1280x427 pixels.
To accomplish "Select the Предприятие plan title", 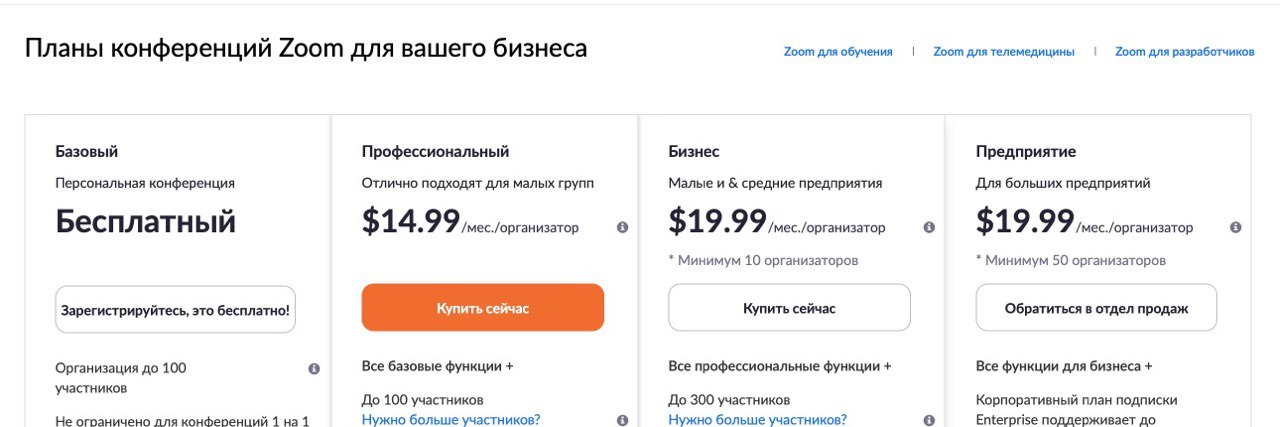I will click(x=1026, y=152).
